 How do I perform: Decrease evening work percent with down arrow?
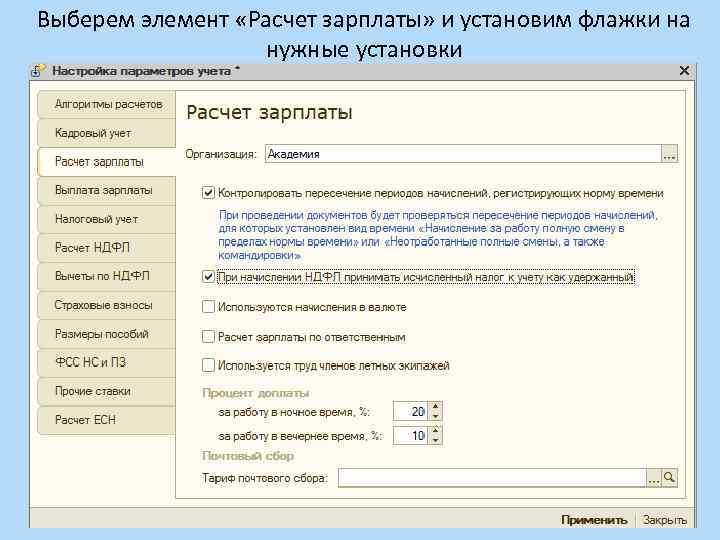(x=435, y=440)
